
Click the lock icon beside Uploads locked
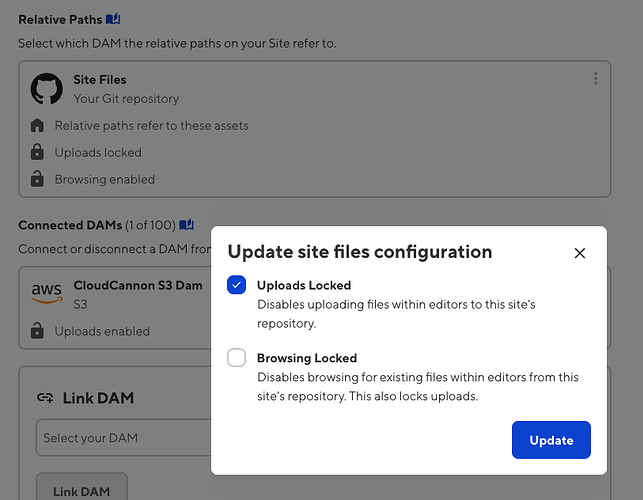tap(37, 153)
